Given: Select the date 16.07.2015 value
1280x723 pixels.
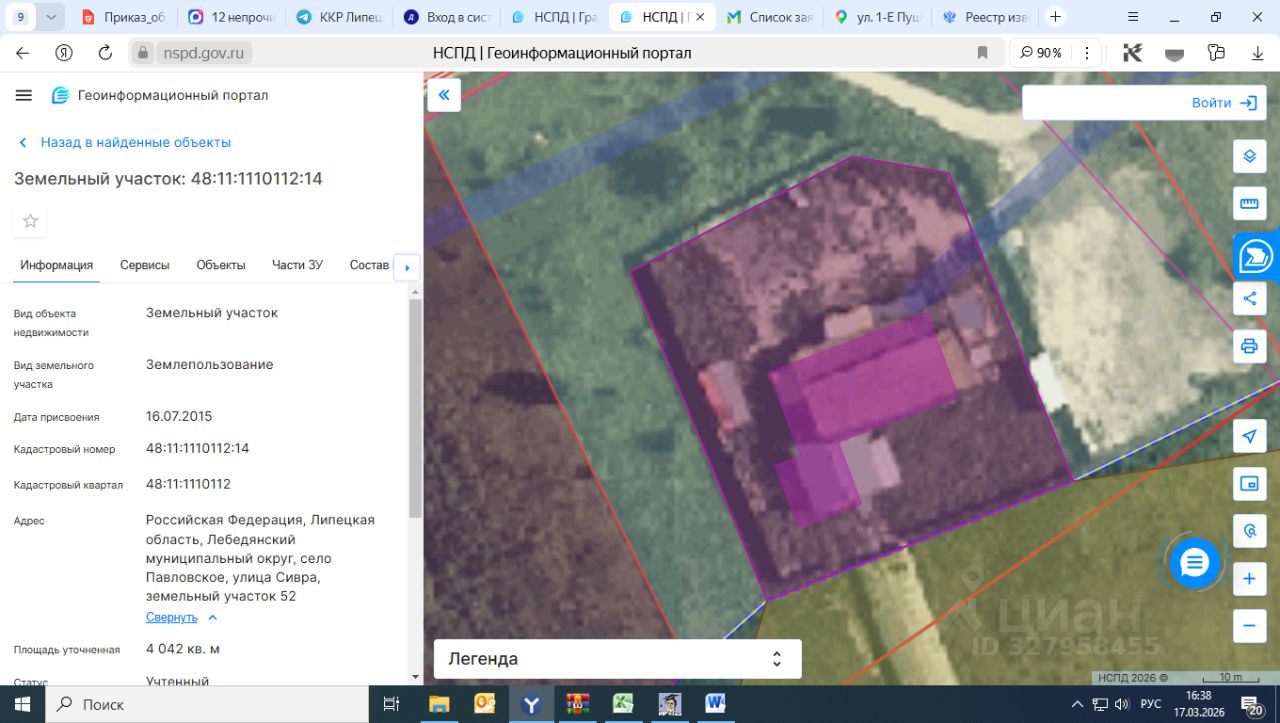Looking at the screenshot, I should pos(179,416).
